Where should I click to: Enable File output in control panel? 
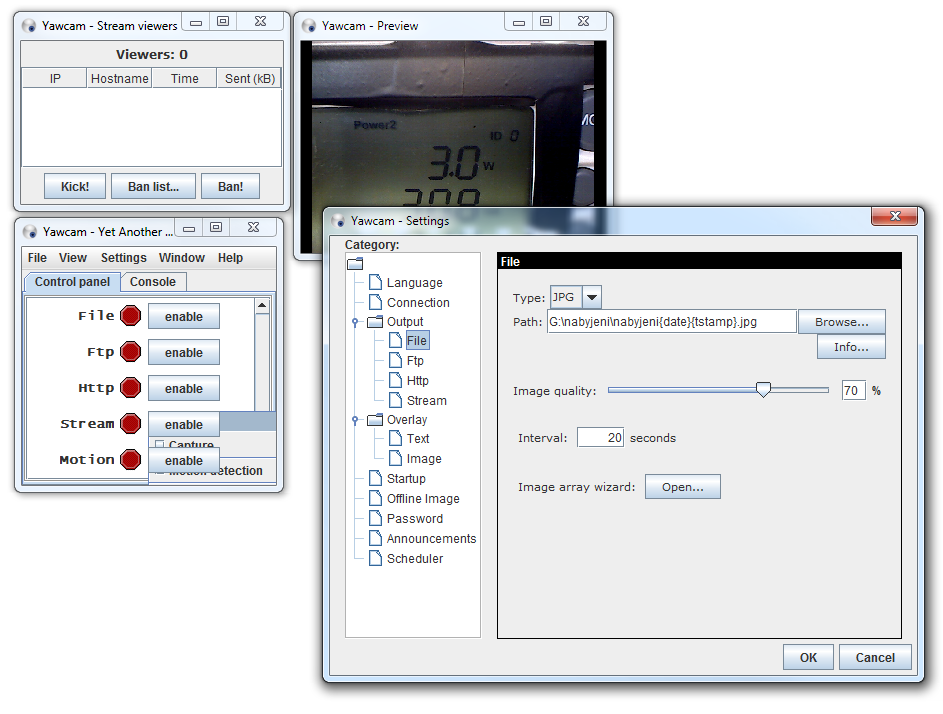coord(184,317)
